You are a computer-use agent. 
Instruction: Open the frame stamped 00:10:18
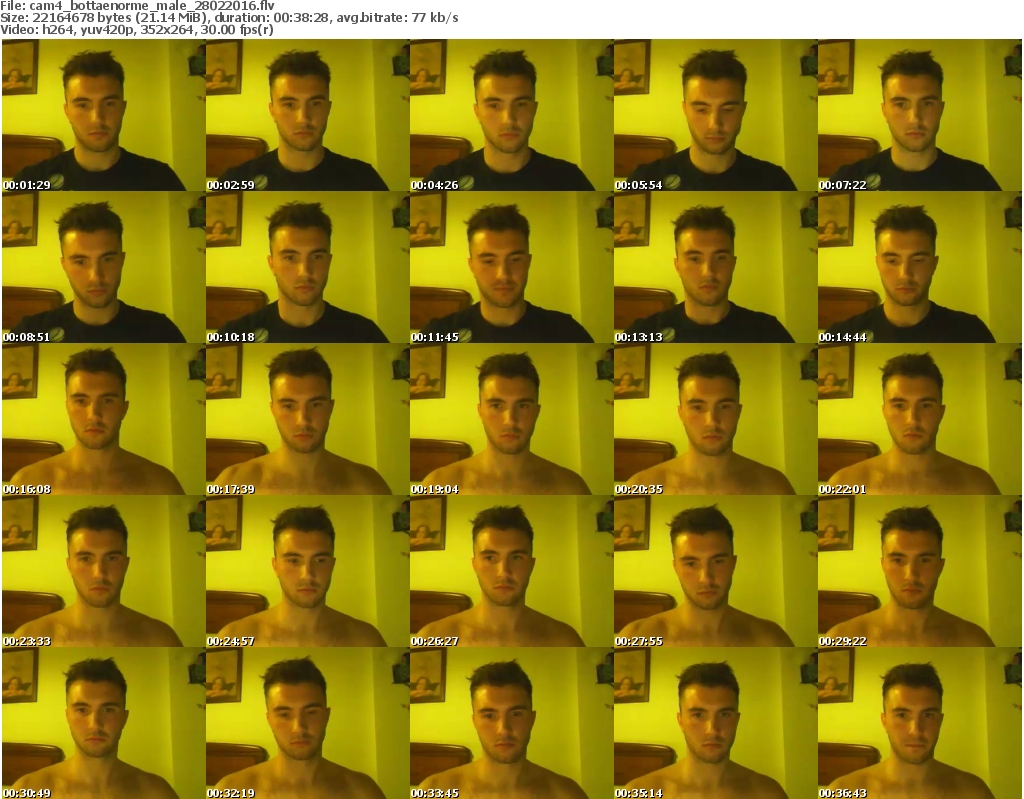308,267
